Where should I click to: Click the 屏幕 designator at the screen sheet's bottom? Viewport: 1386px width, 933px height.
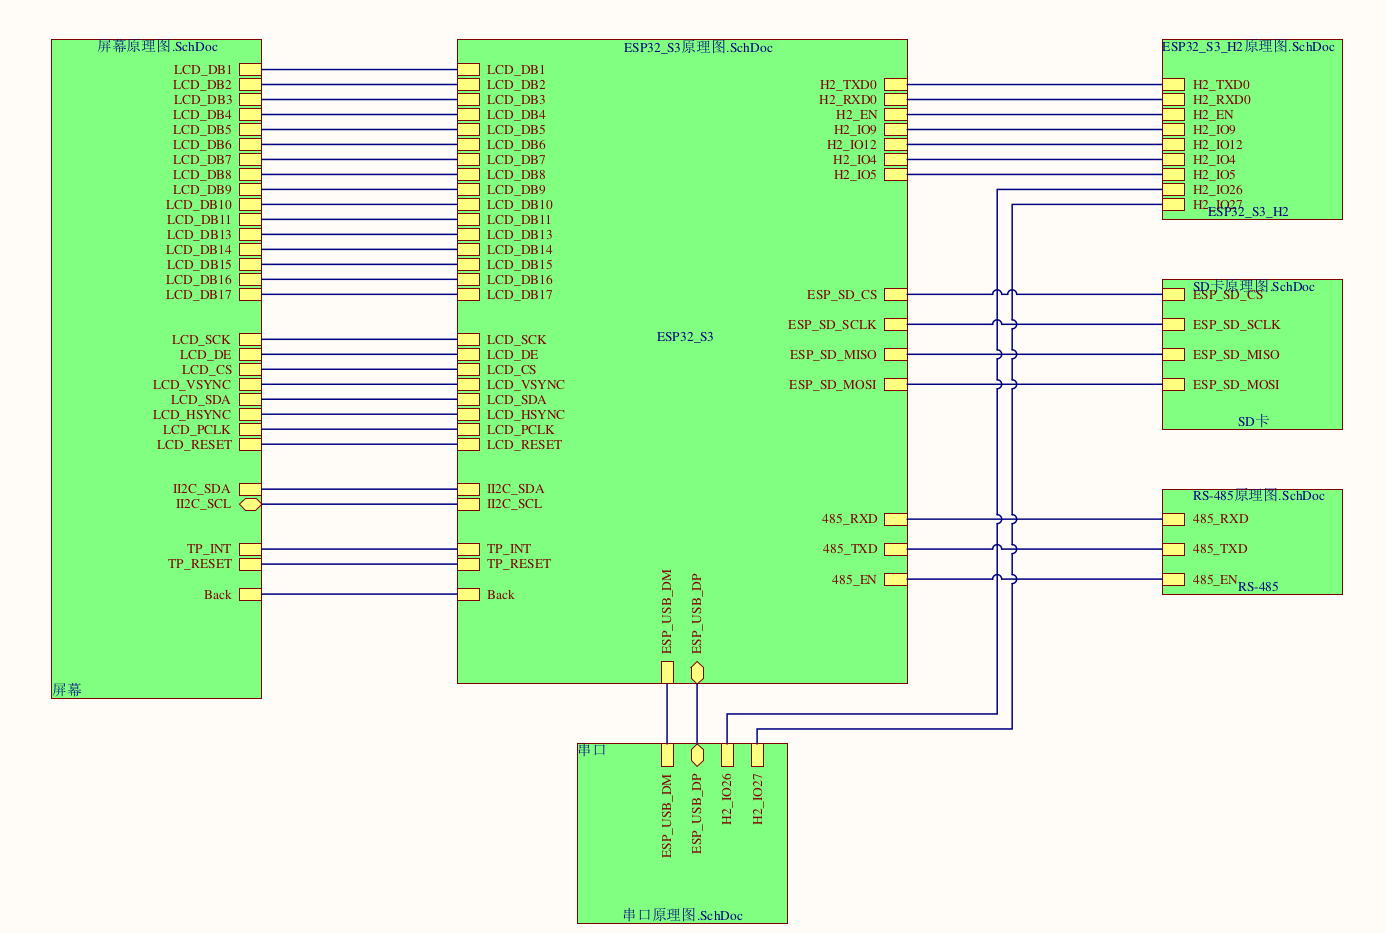click(67, 690)
